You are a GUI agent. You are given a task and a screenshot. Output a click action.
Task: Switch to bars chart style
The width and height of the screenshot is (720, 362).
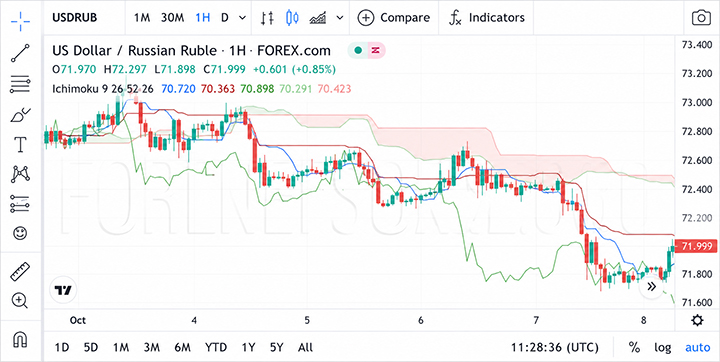tap(267, 18)
